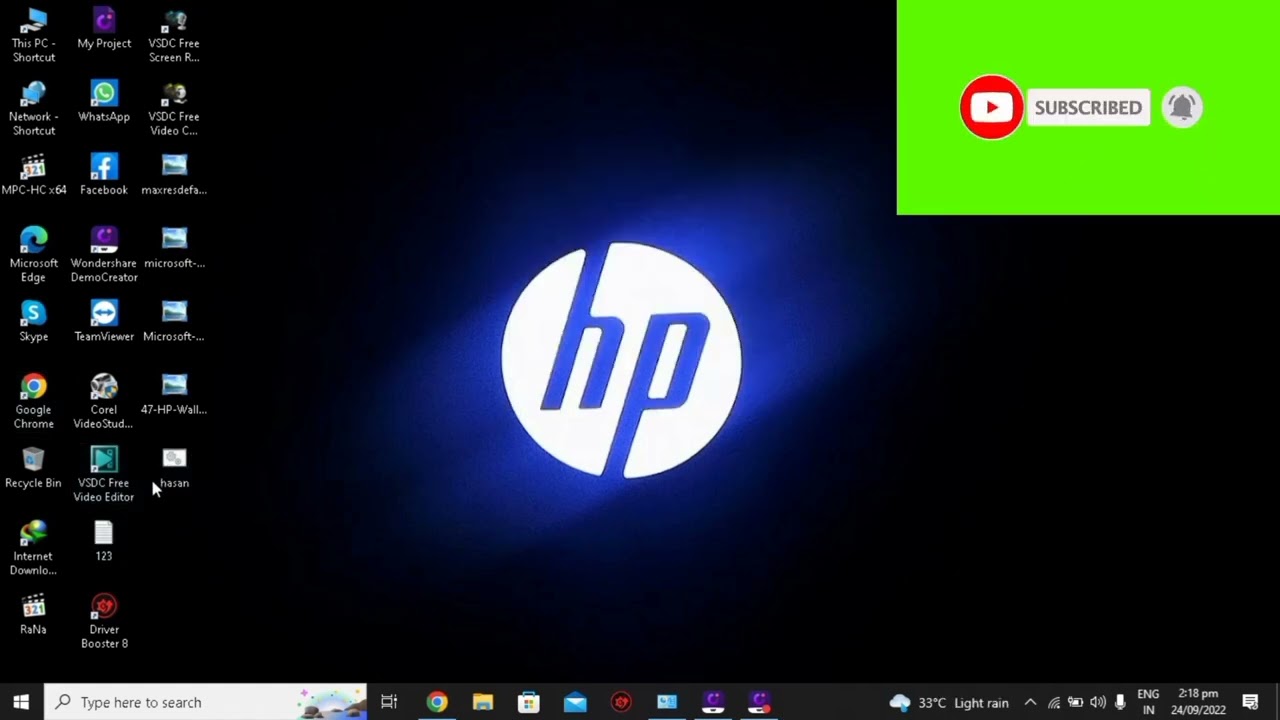Open Microsoft Store from the taskbar
This screenshot has height=720, width=1280.
point(529,702)
